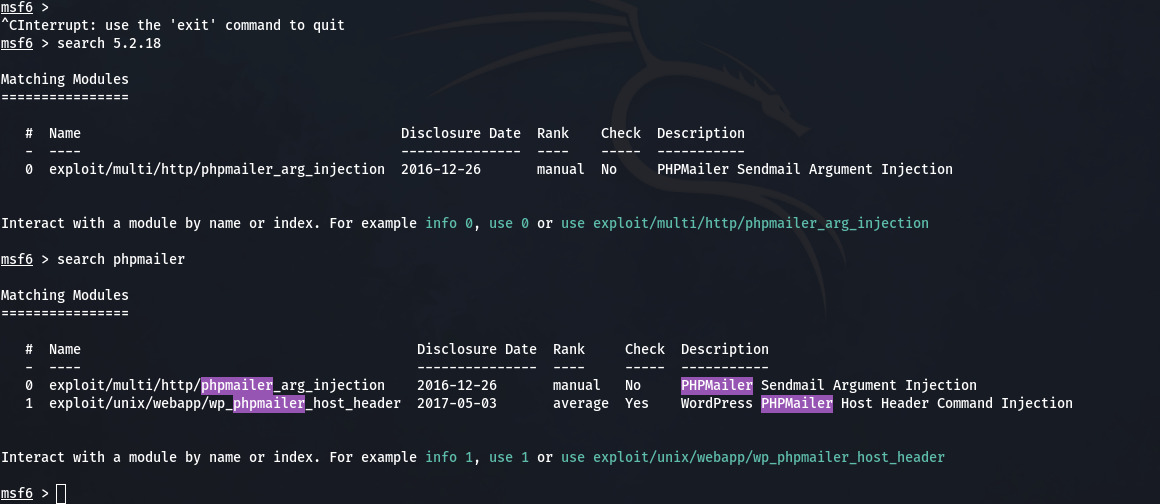Click the "Host Header Command Injection" description text
The height and width of the screenshot is (504, 1160).
956,403
